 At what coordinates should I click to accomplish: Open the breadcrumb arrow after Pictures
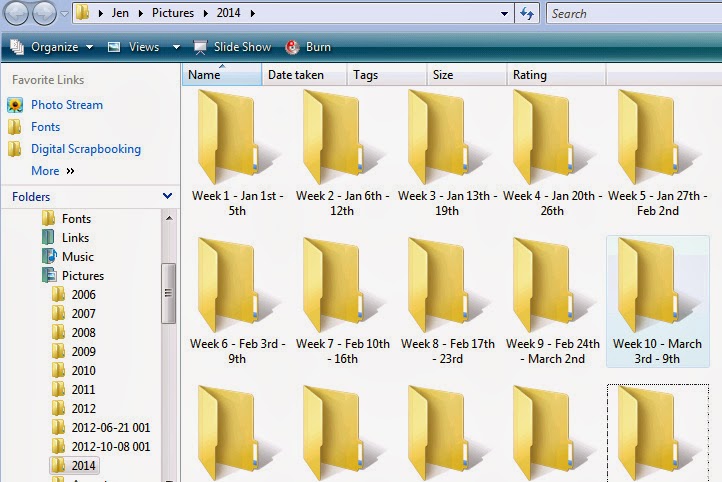206,13
